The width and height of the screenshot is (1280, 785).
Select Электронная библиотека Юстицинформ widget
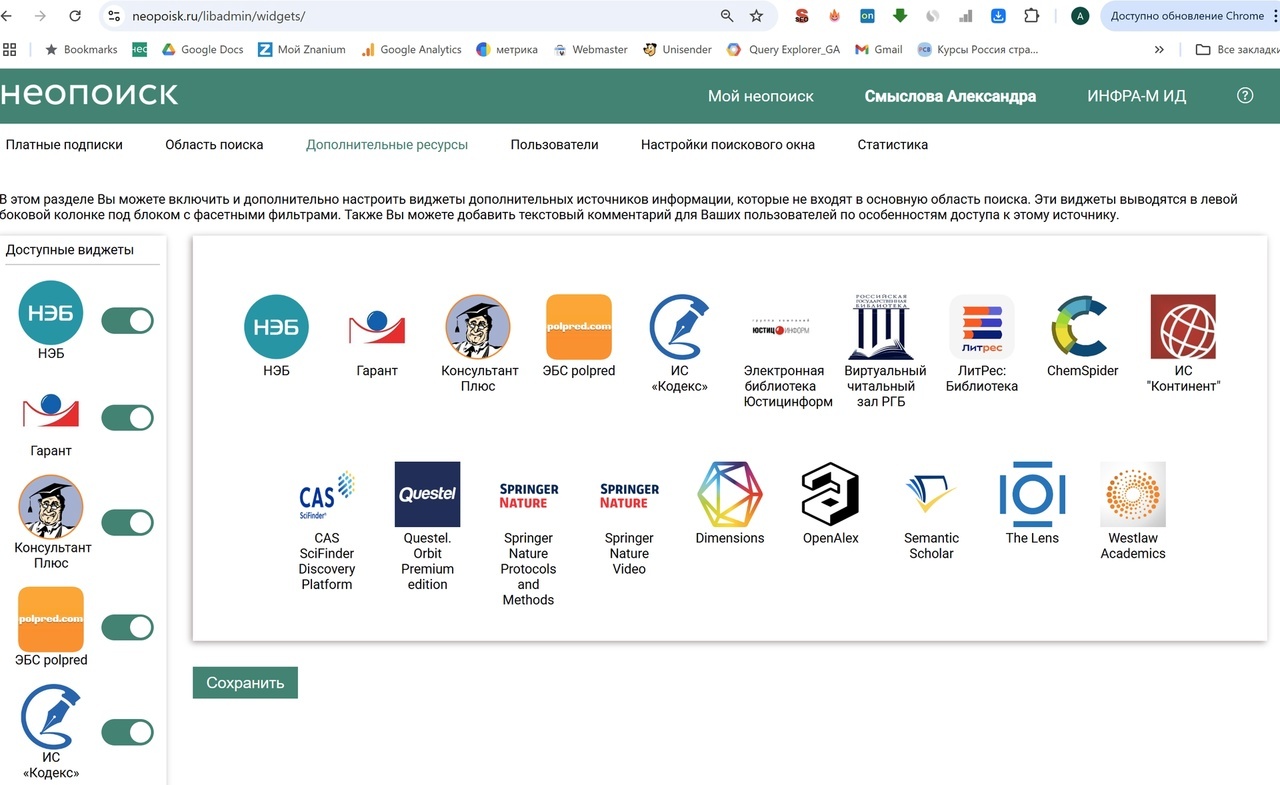coord(780,328)
